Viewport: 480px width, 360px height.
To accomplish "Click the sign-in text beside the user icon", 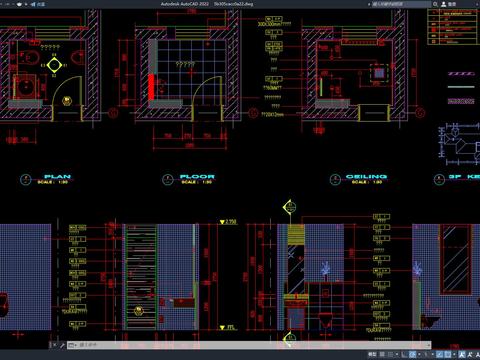I will coord(452,4).
